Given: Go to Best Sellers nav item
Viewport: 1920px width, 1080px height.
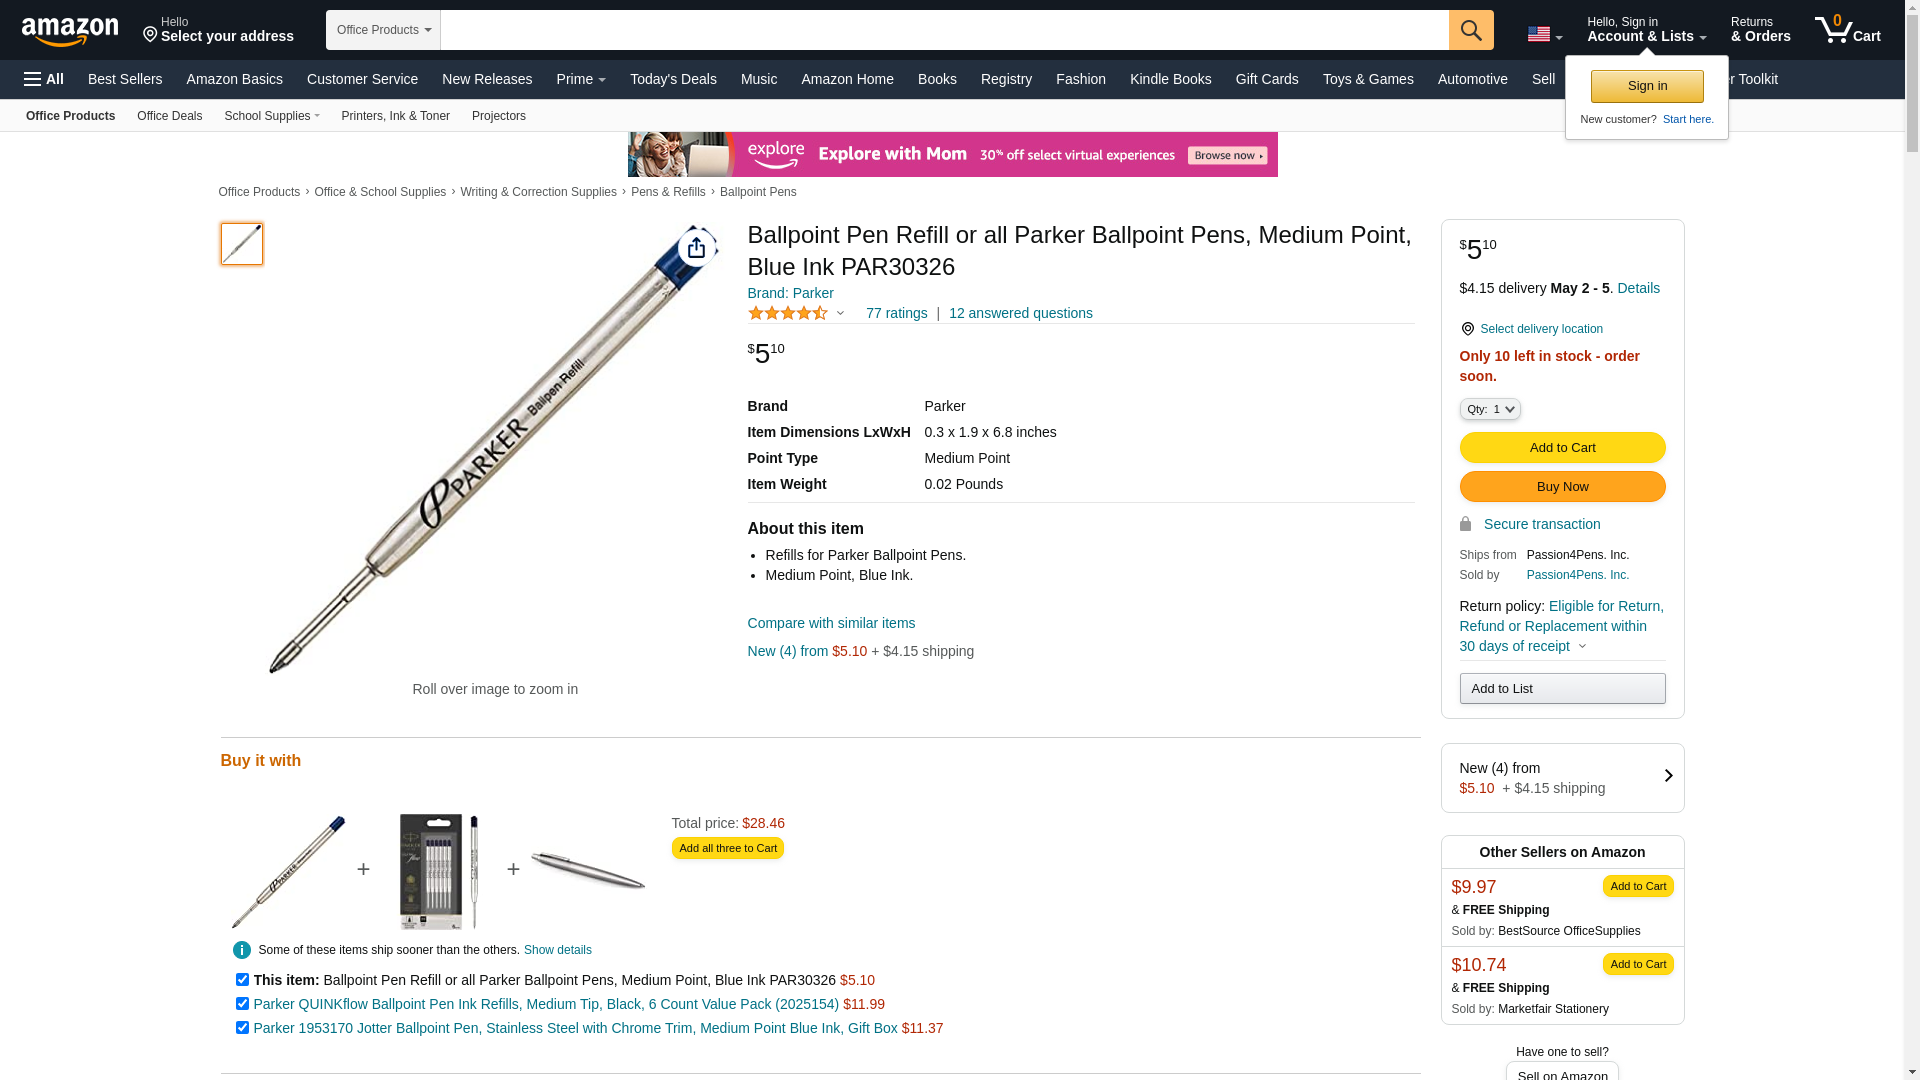Looking at the screenshot, I should [x=125, y=79].
